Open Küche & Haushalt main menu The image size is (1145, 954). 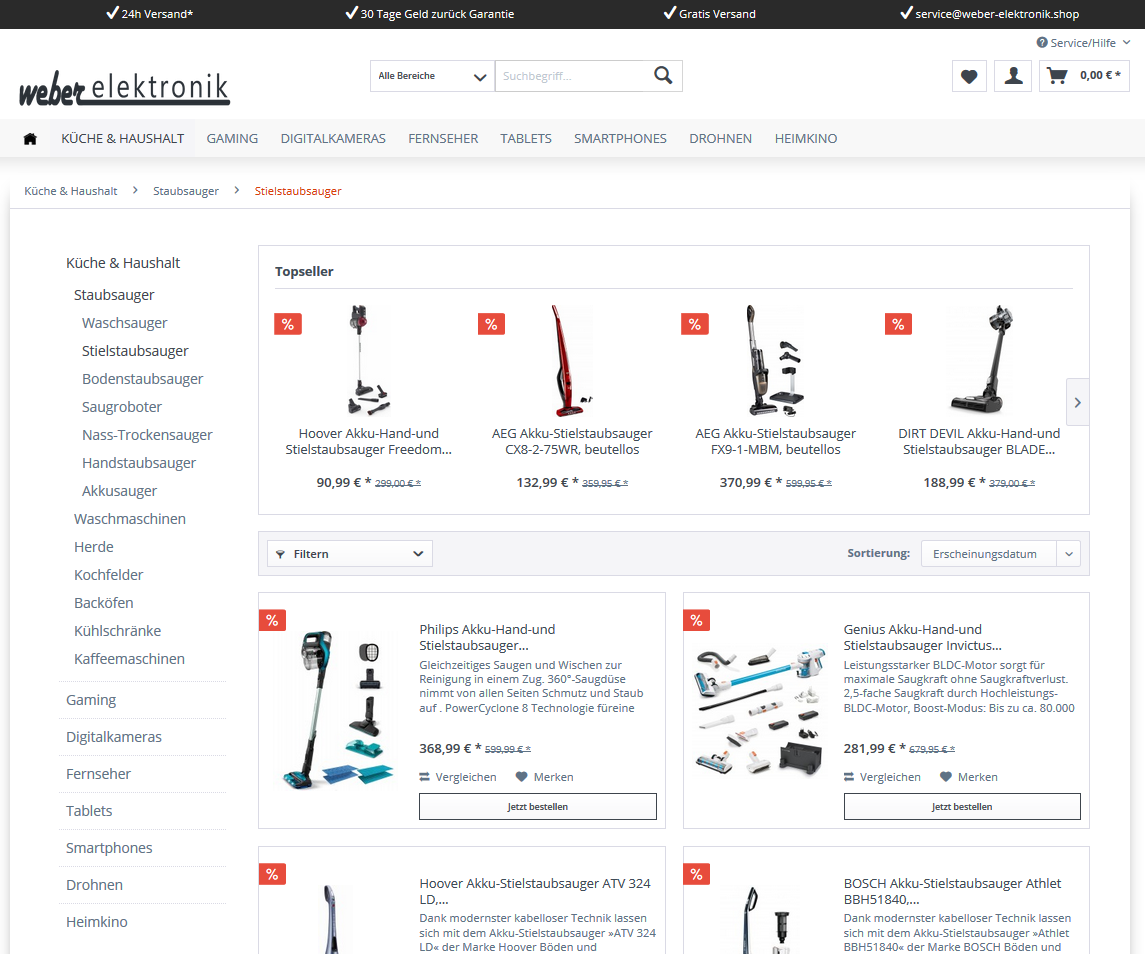coord(123,139)
